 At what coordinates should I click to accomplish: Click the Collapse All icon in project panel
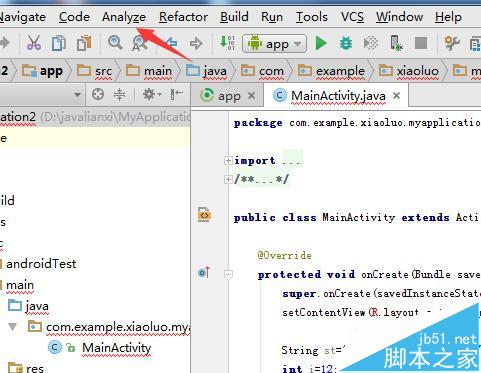[x=119, y=95]
